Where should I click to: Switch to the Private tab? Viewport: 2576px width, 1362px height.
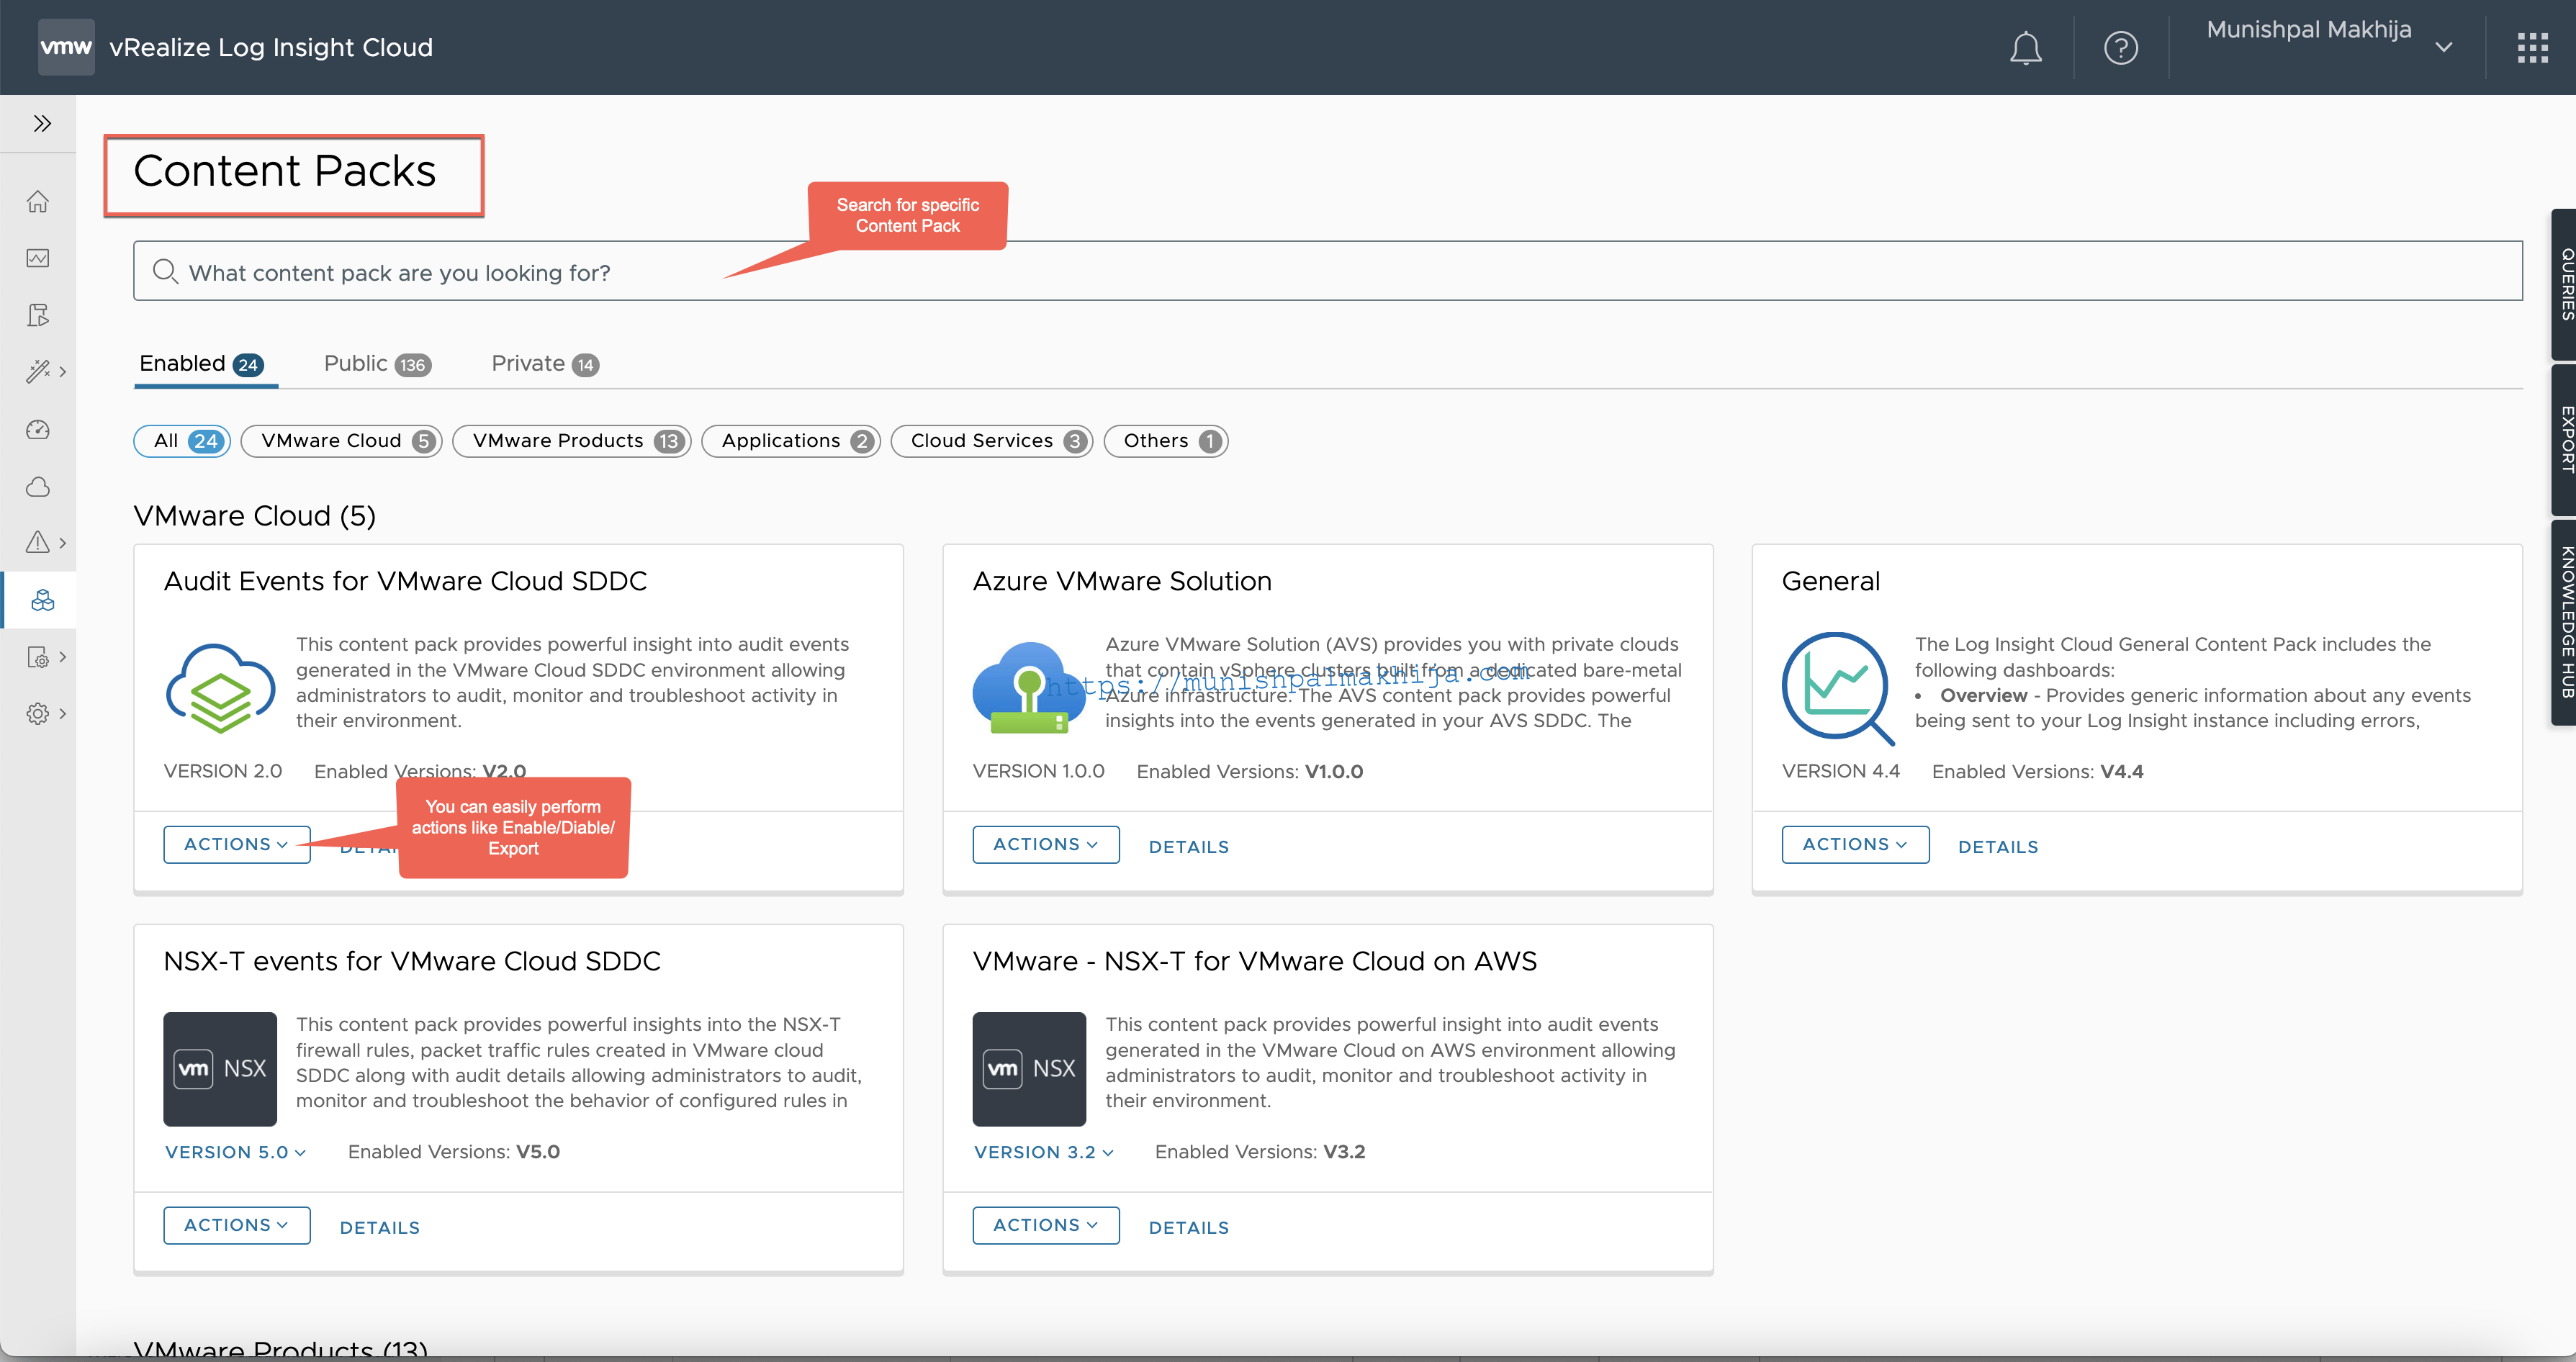545,364
